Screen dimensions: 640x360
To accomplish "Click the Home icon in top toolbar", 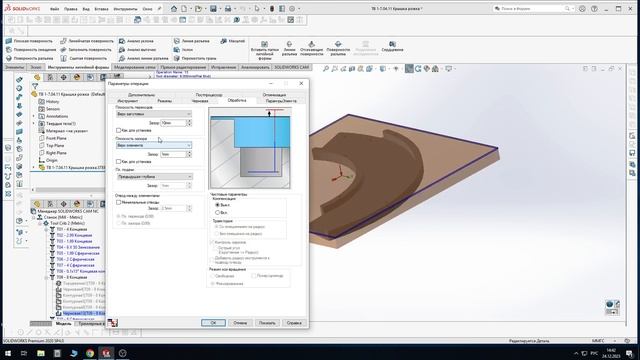I will coord(174,9).
